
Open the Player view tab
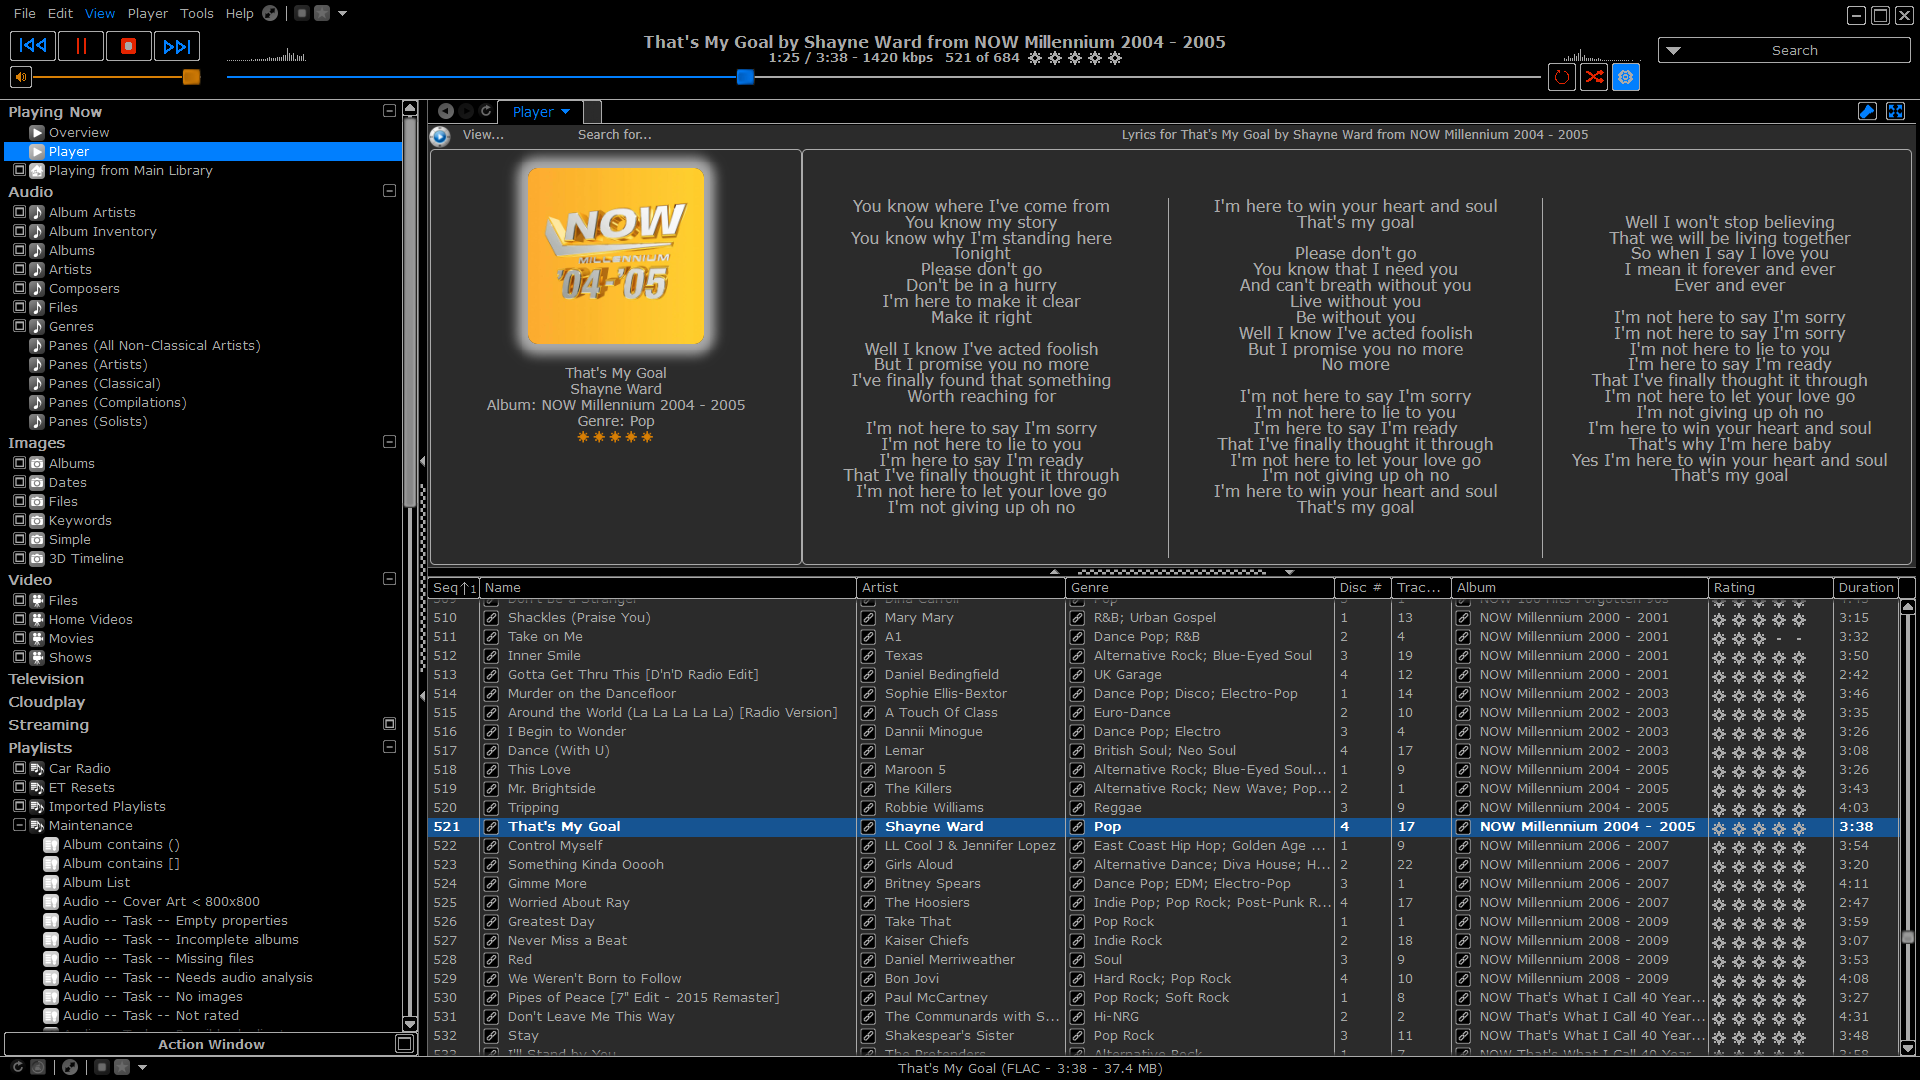pyautogui.click(x=541, y=112)
